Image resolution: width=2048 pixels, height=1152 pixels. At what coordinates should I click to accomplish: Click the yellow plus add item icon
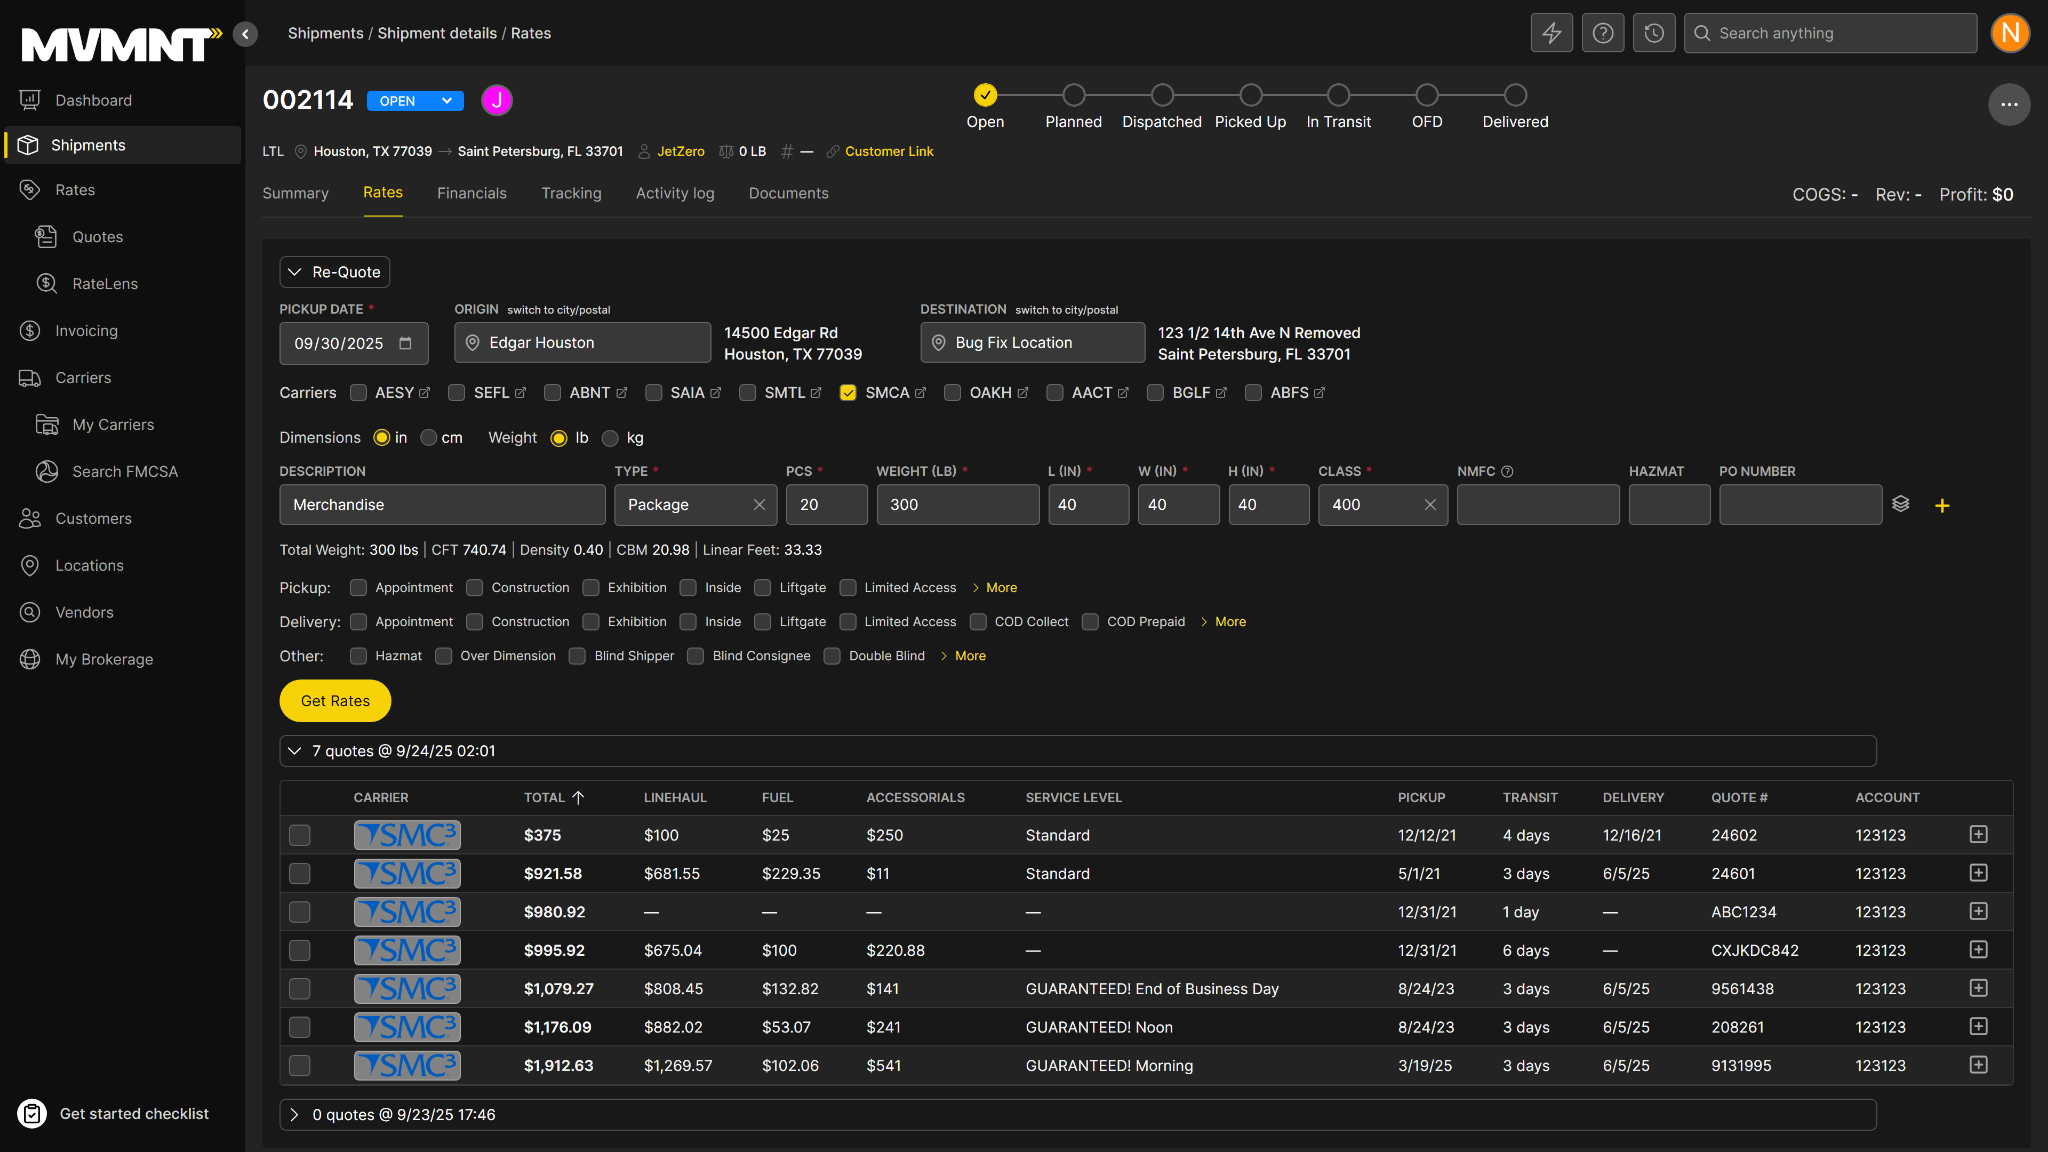pyautogui.click(x=1942, y=506)
